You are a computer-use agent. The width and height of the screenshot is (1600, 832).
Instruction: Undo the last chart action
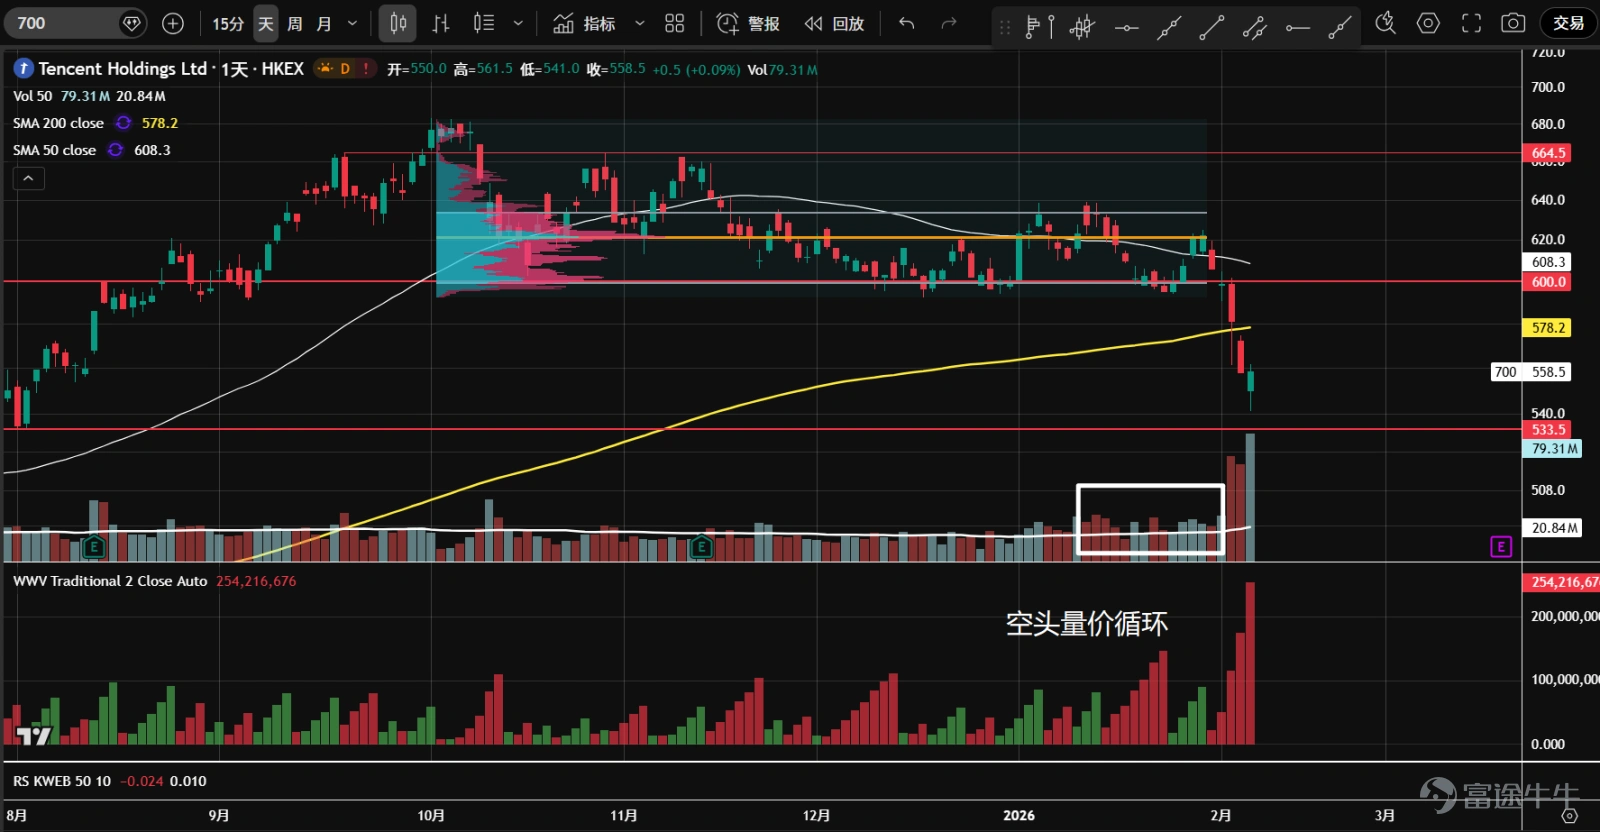[907, 23]
